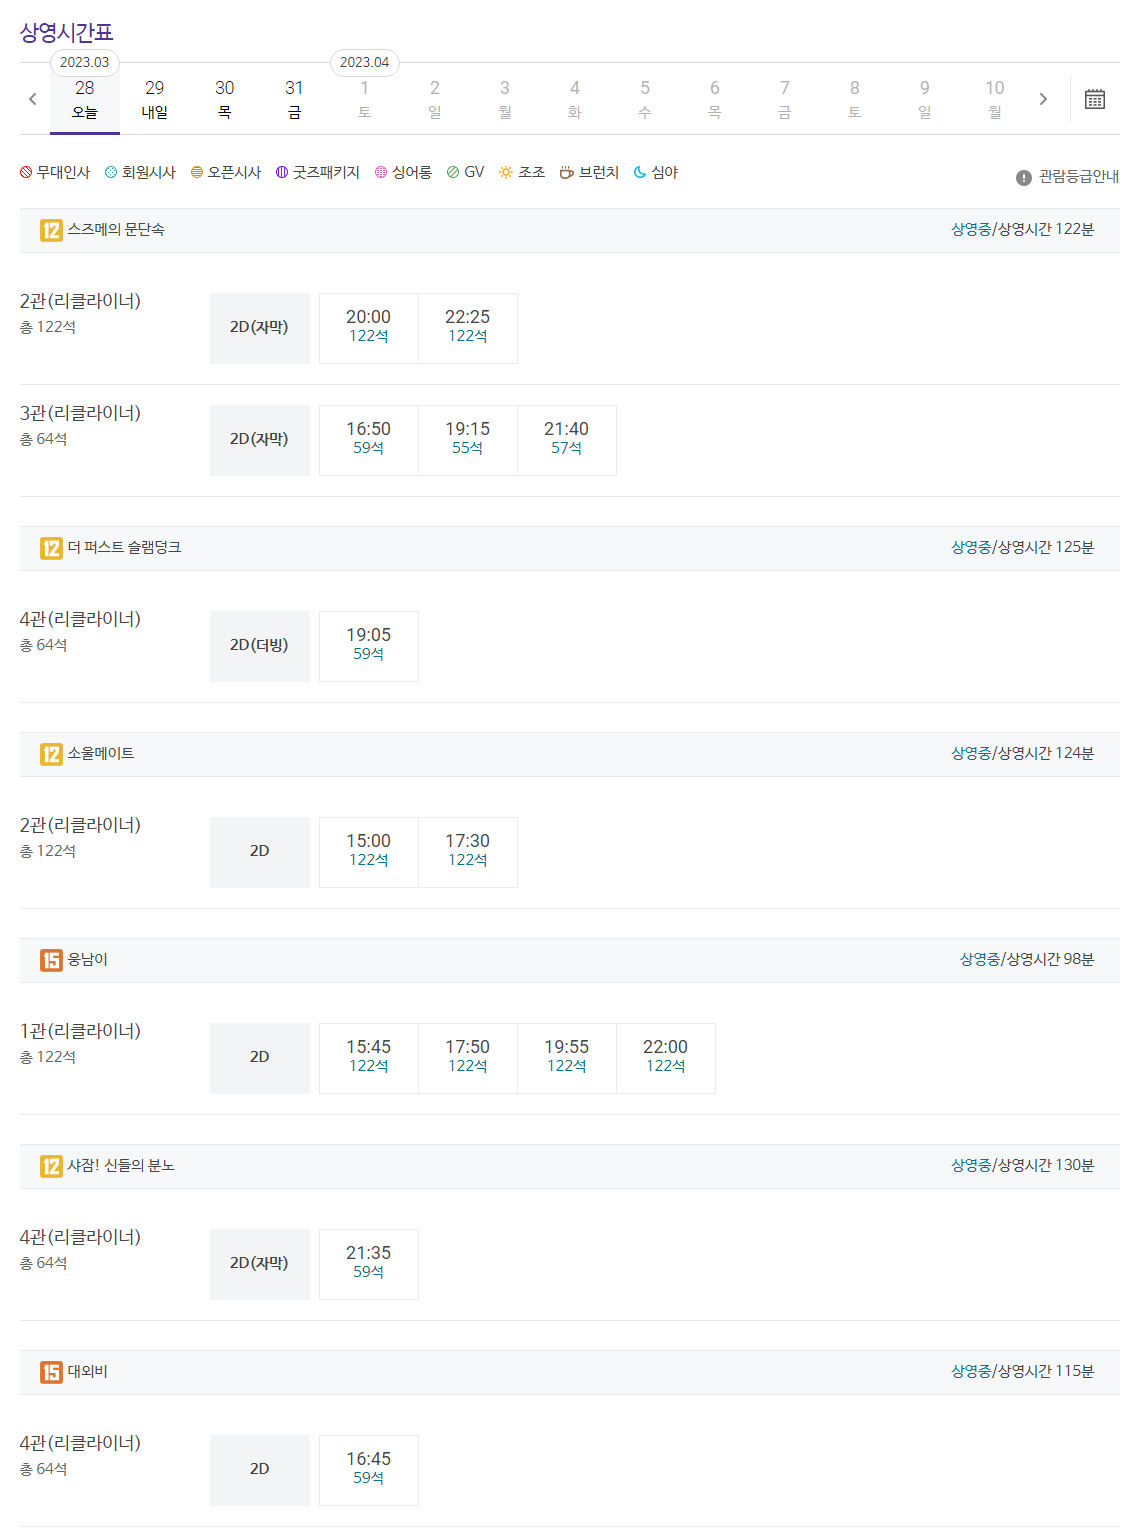1140x1534 pixels.
Task: Select the 28 오늘 date tab
Action: (85, 99)
